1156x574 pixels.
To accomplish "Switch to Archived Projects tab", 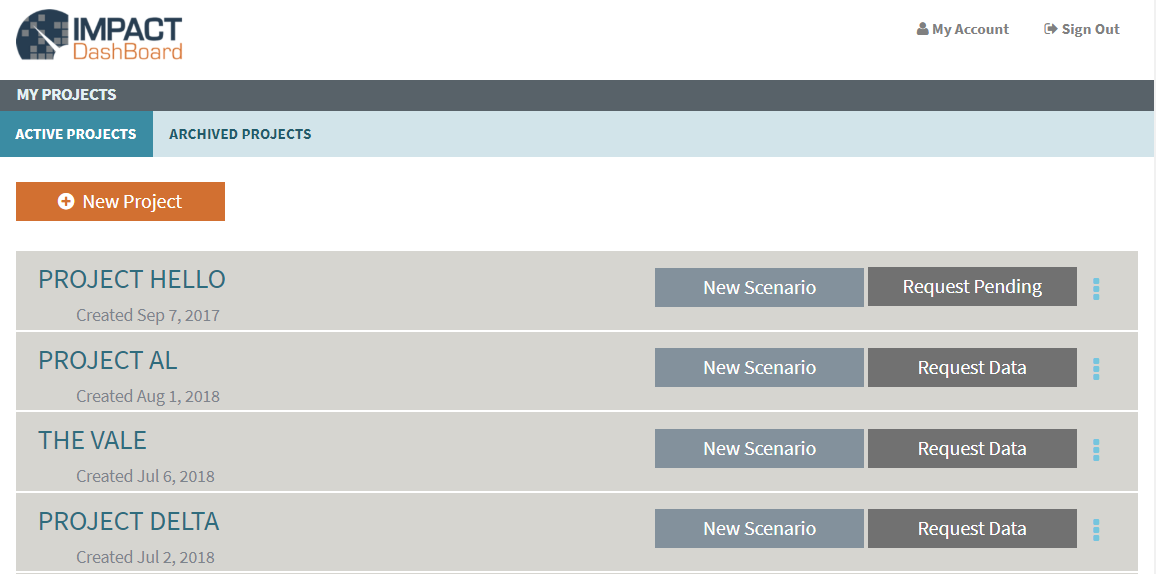I will [x=240, y=134].
